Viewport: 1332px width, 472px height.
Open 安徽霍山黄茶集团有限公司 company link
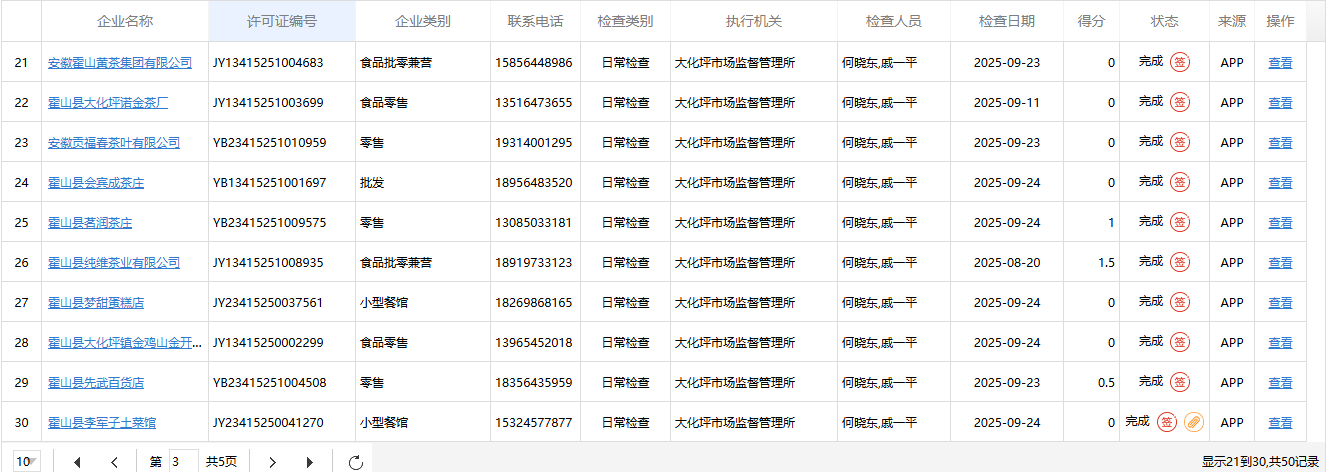point(120,63)
